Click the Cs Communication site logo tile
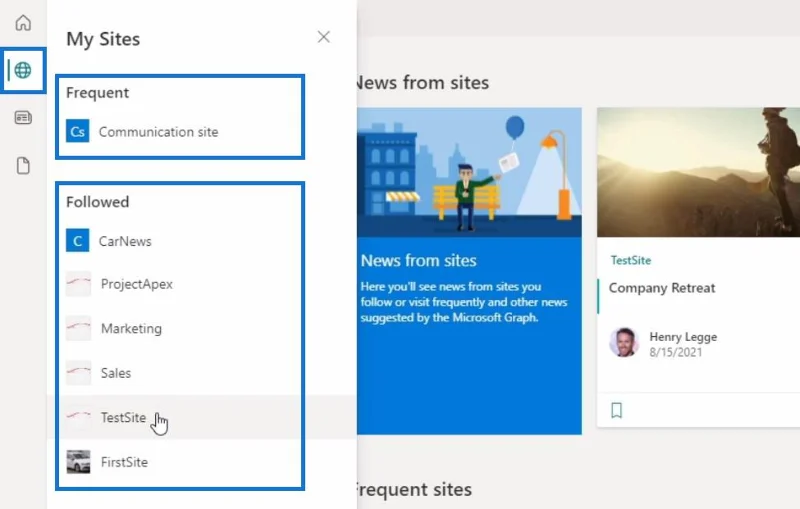800x509 pixels. (x=78, y=132)
